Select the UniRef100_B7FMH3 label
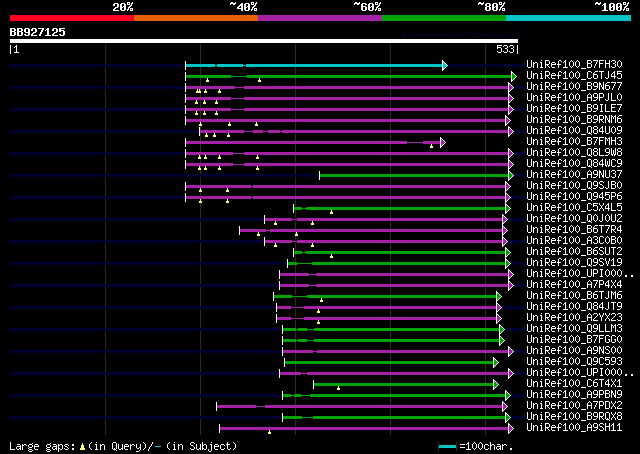Viewport: 640px width, 454px height. click(x=574, y=141)
